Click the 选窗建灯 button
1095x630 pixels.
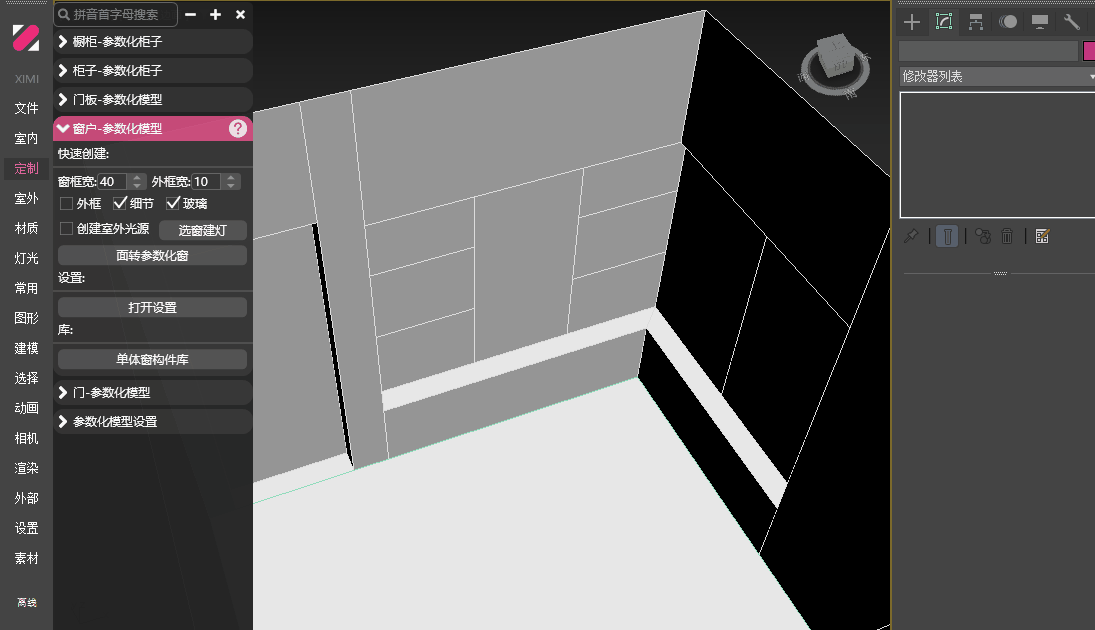(x=203, y=230)
